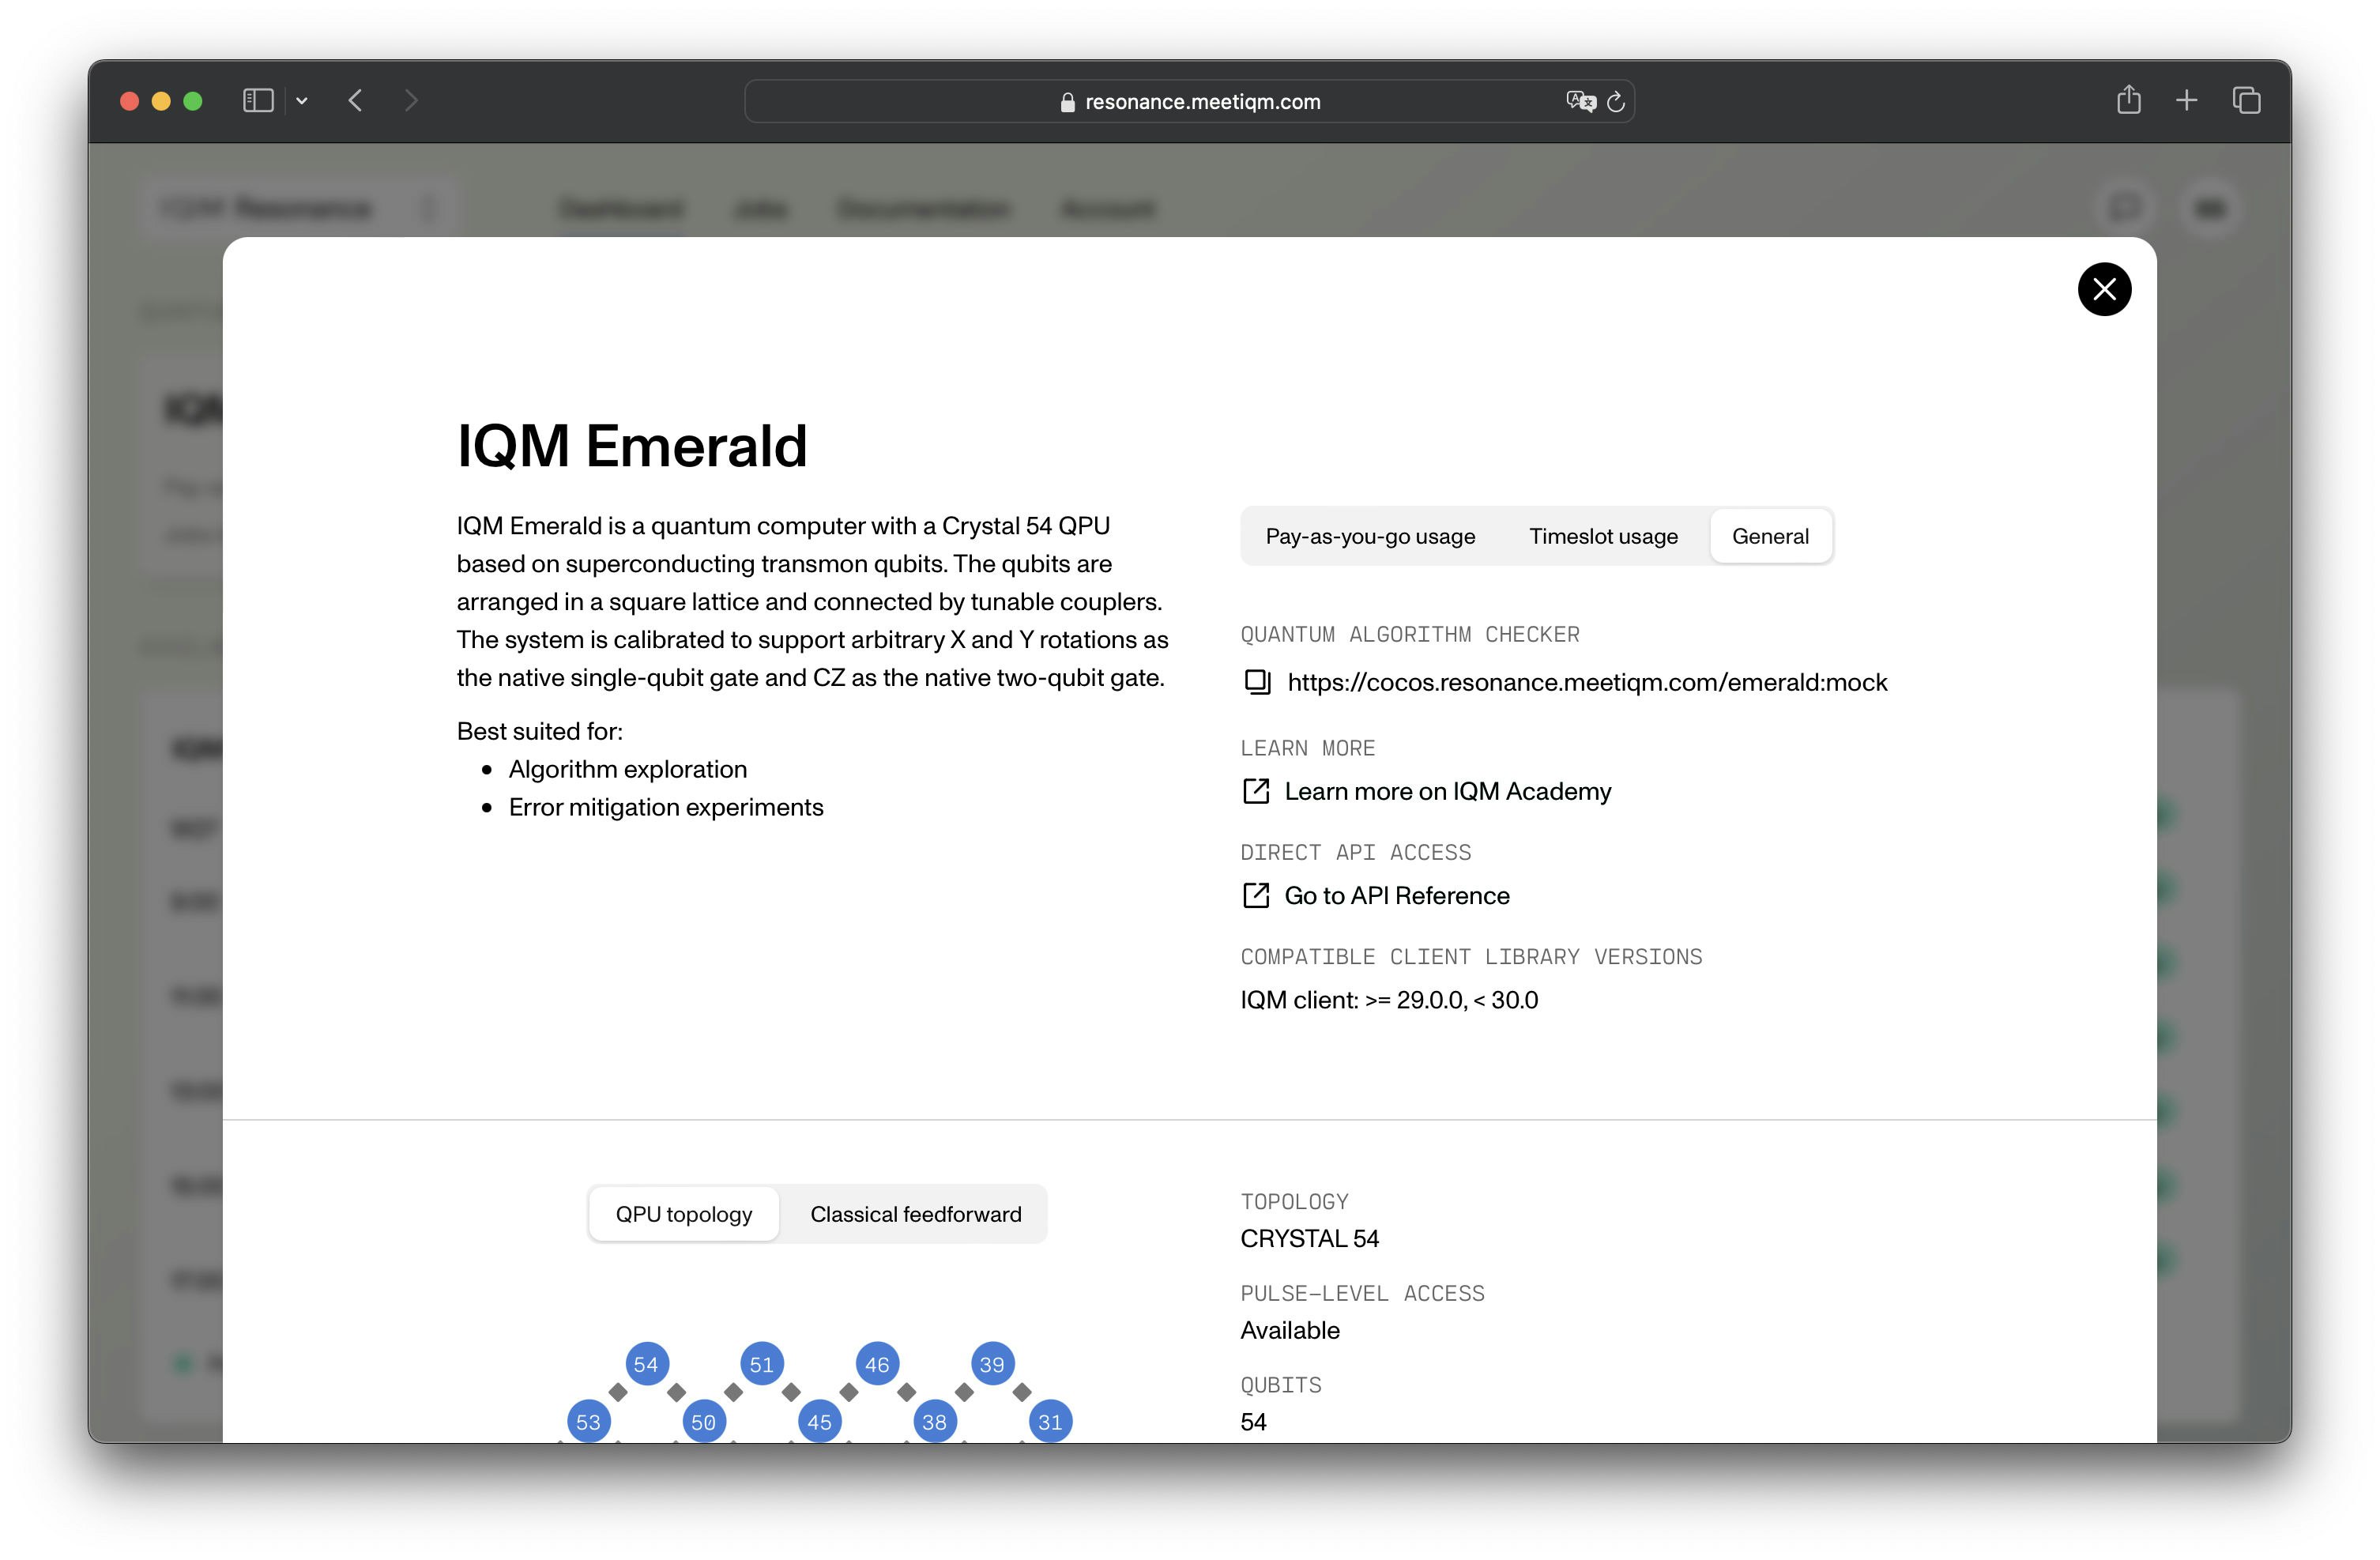Click the address bar showing resonance.meetiqm.com

[1189, 101]
